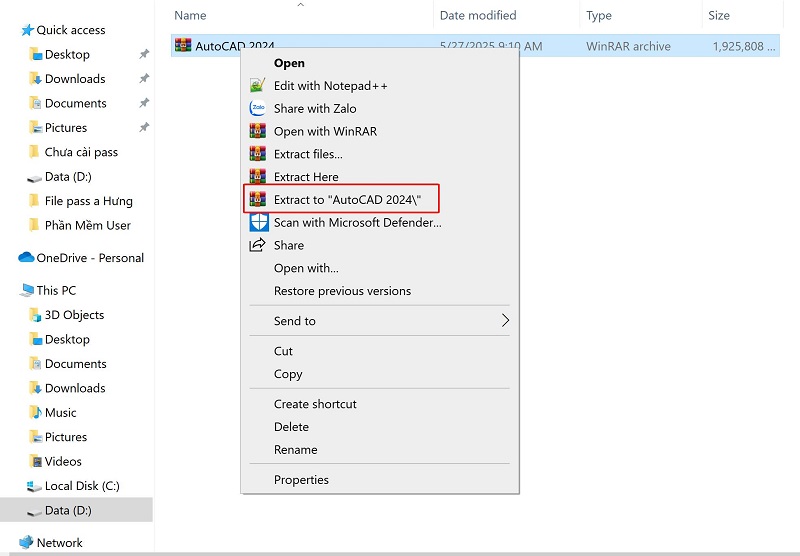Select Create shortcut

tap(315, 404)
